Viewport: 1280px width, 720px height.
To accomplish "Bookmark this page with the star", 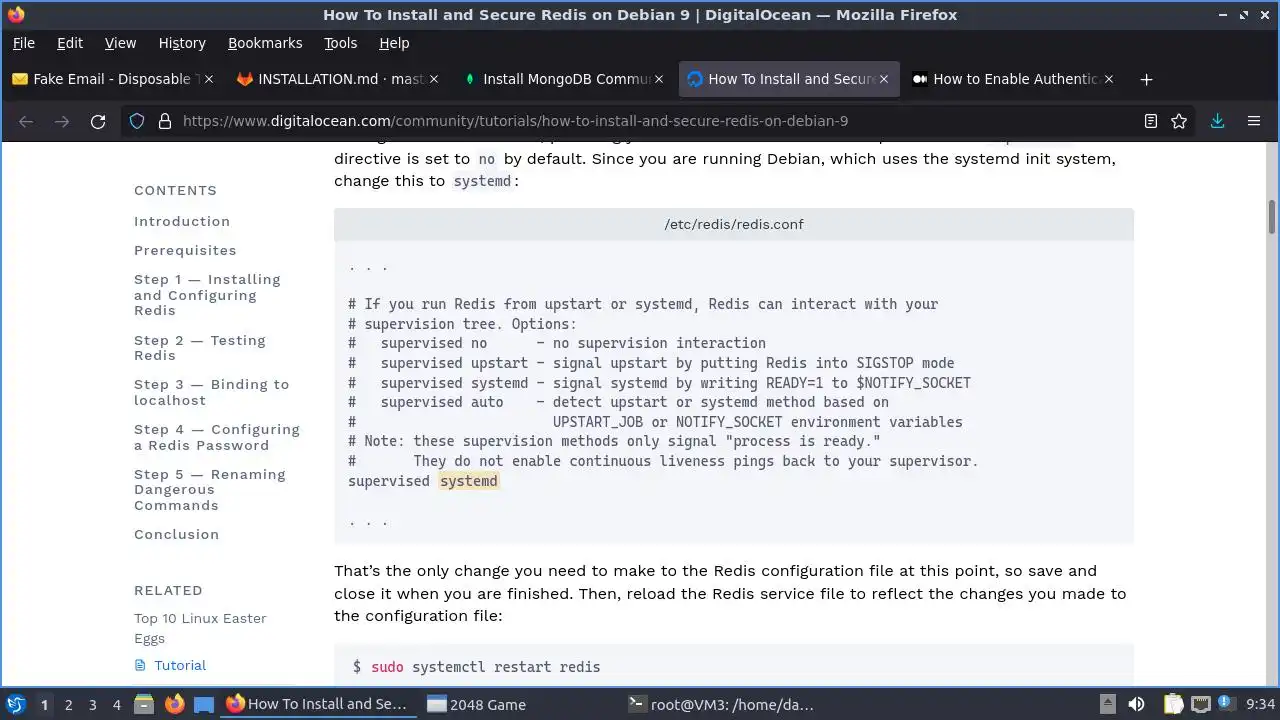I will pos(1179,121).
